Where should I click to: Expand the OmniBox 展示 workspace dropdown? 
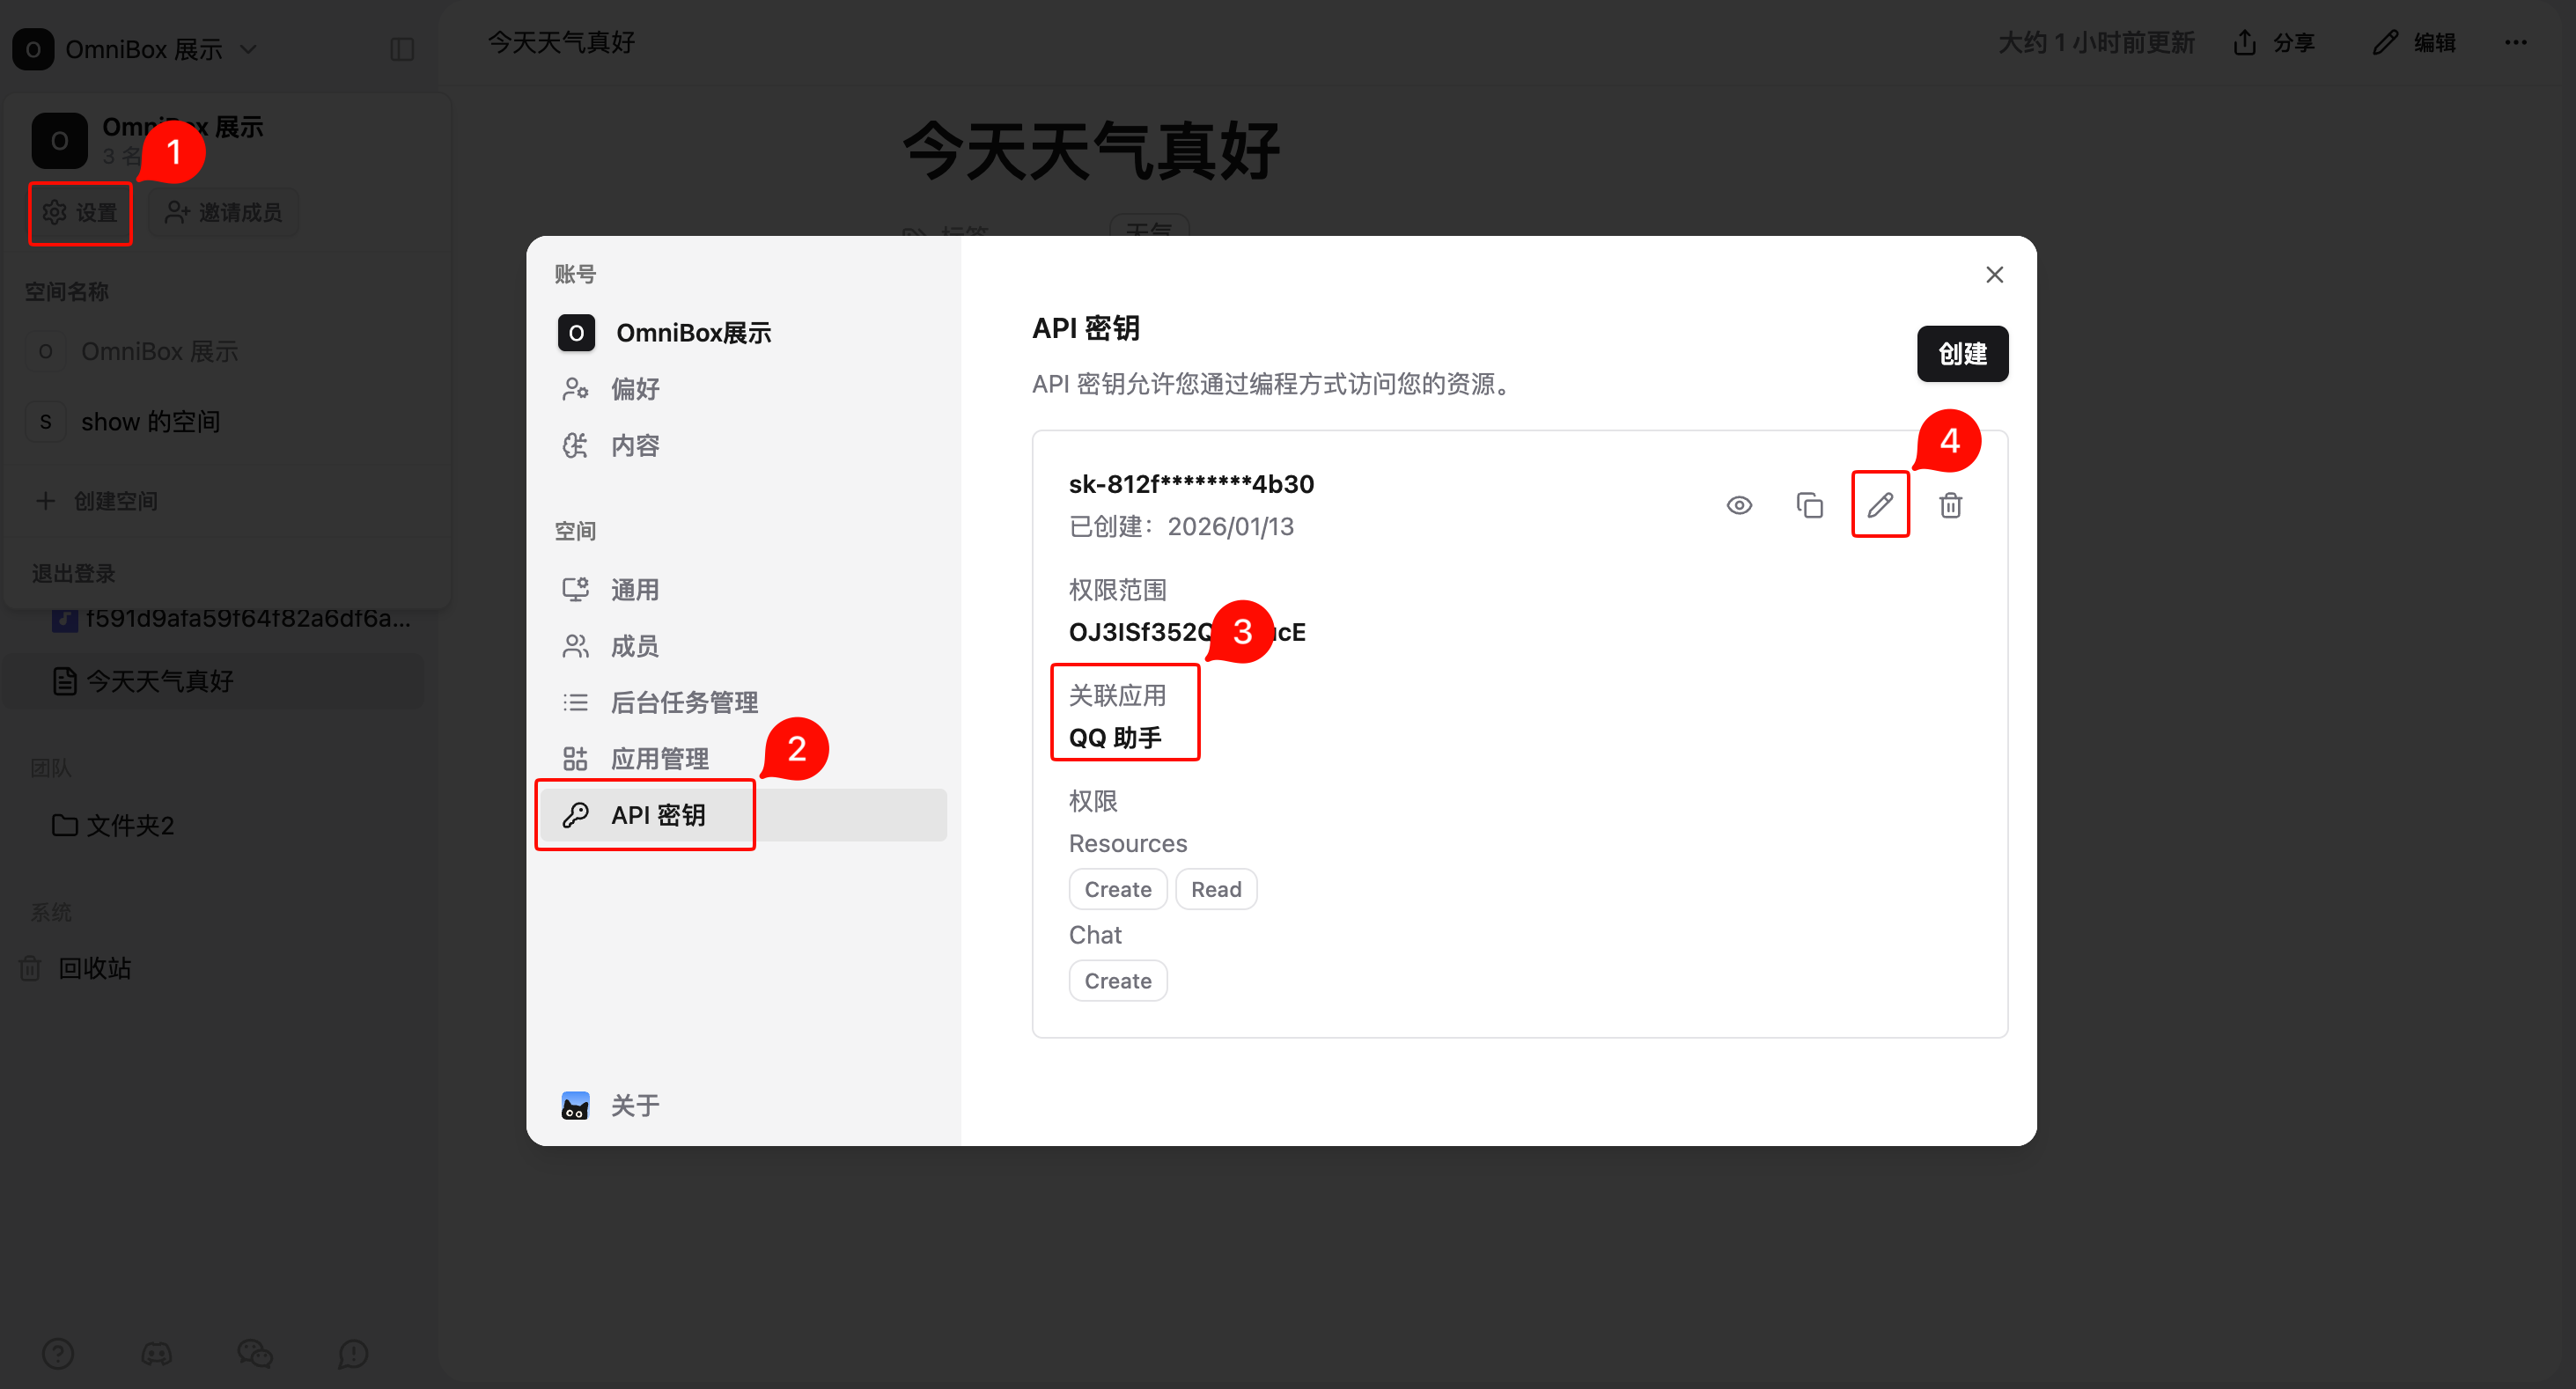point(249,47)
